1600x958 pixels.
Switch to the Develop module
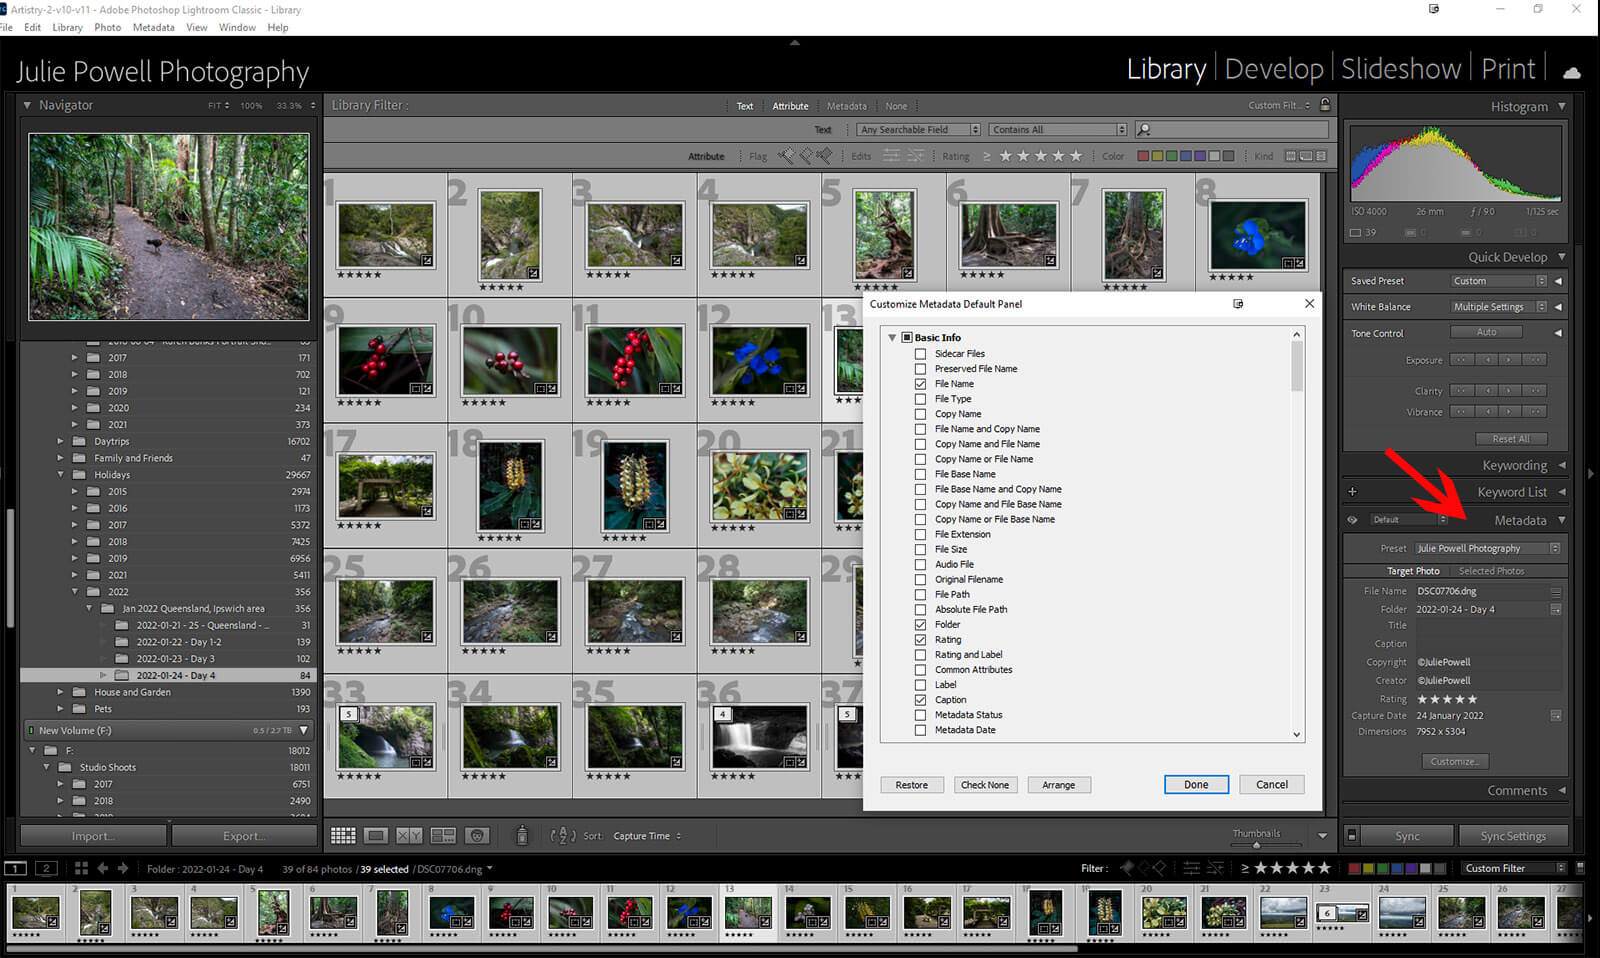(1273, 69)
